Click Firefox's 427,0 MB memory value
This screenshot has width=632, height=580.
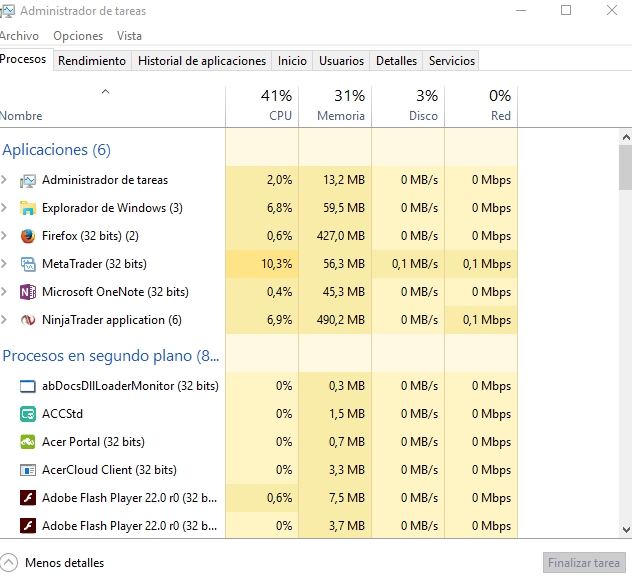coord(341,236)
